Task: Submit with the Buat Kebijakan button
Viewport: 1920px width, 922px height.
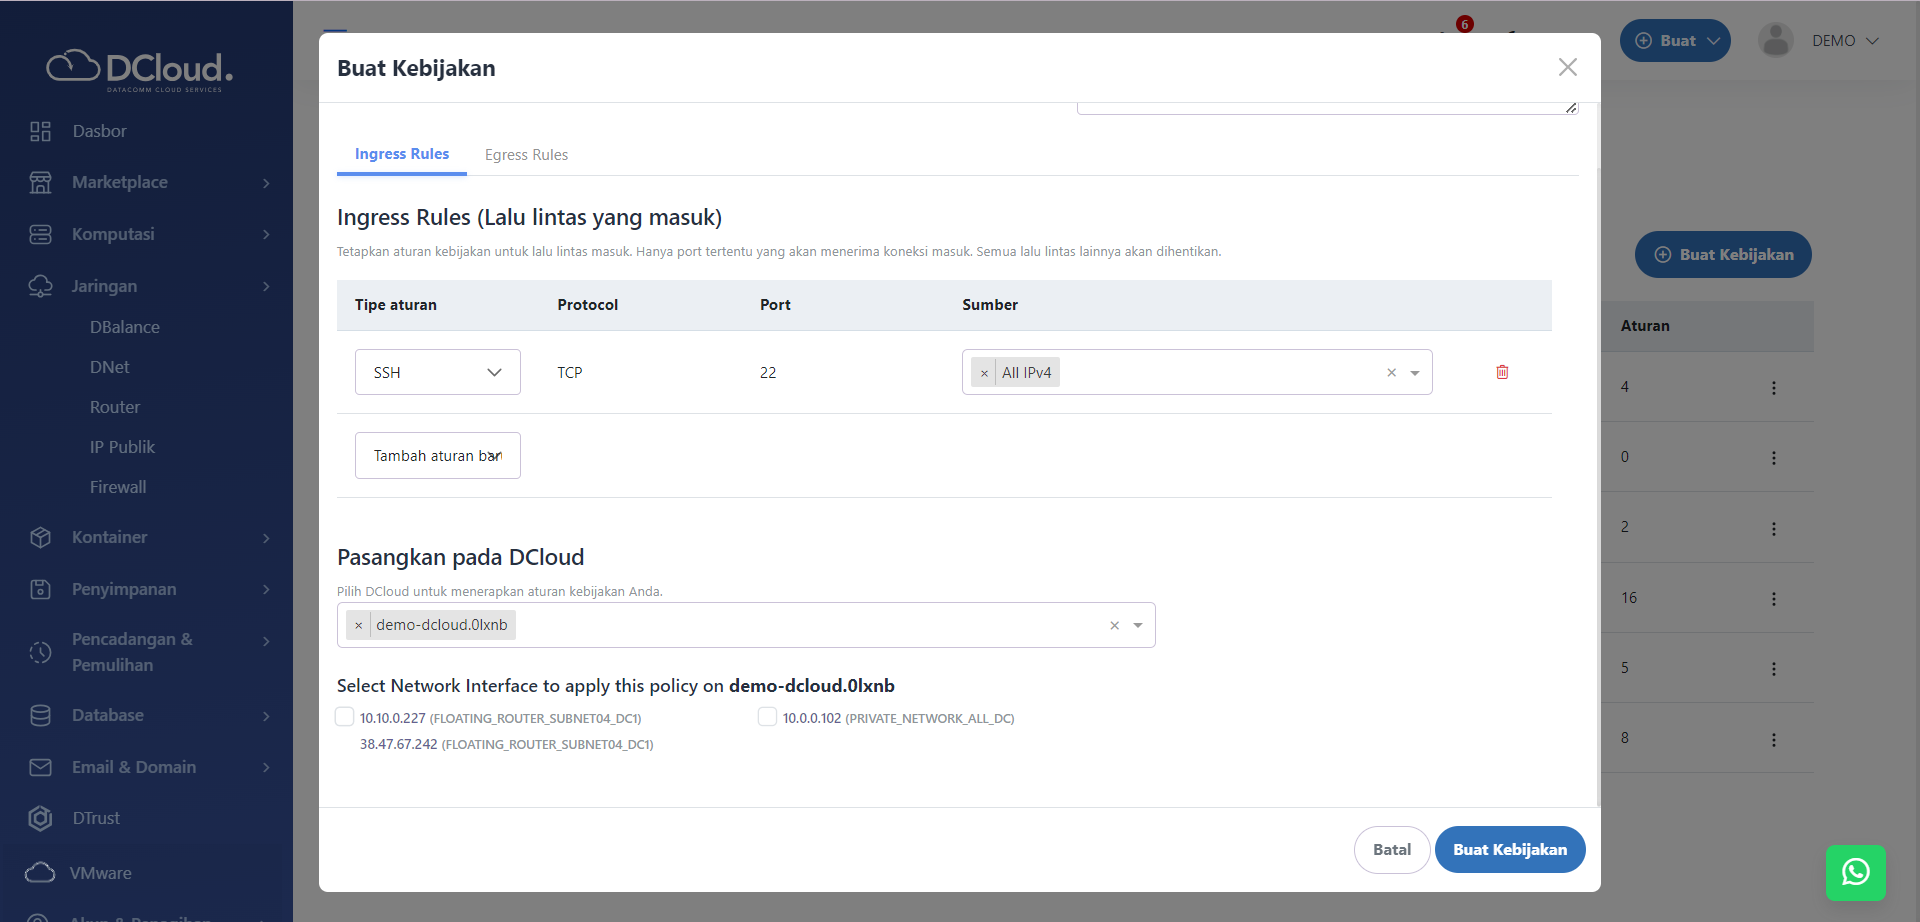Action: click(1509, 849)
